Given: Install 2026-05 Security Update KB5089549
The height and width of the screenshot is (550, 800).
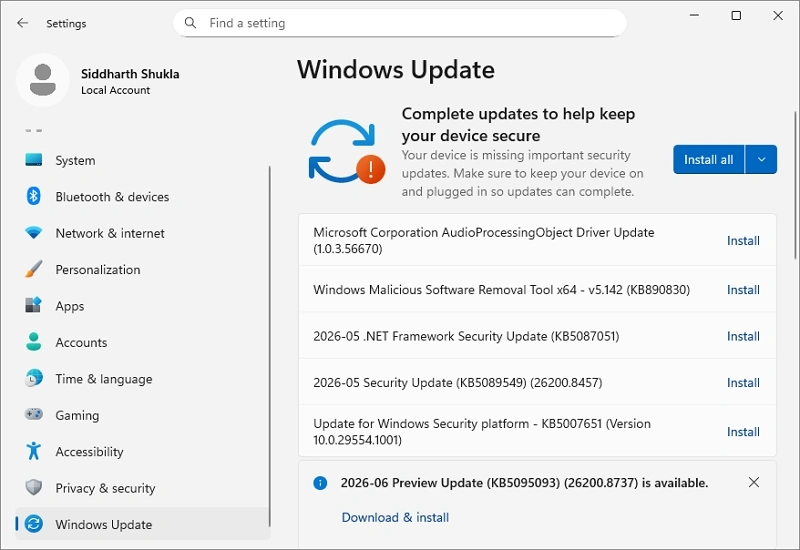Looking at the screenshot, I should pos(743,382).
